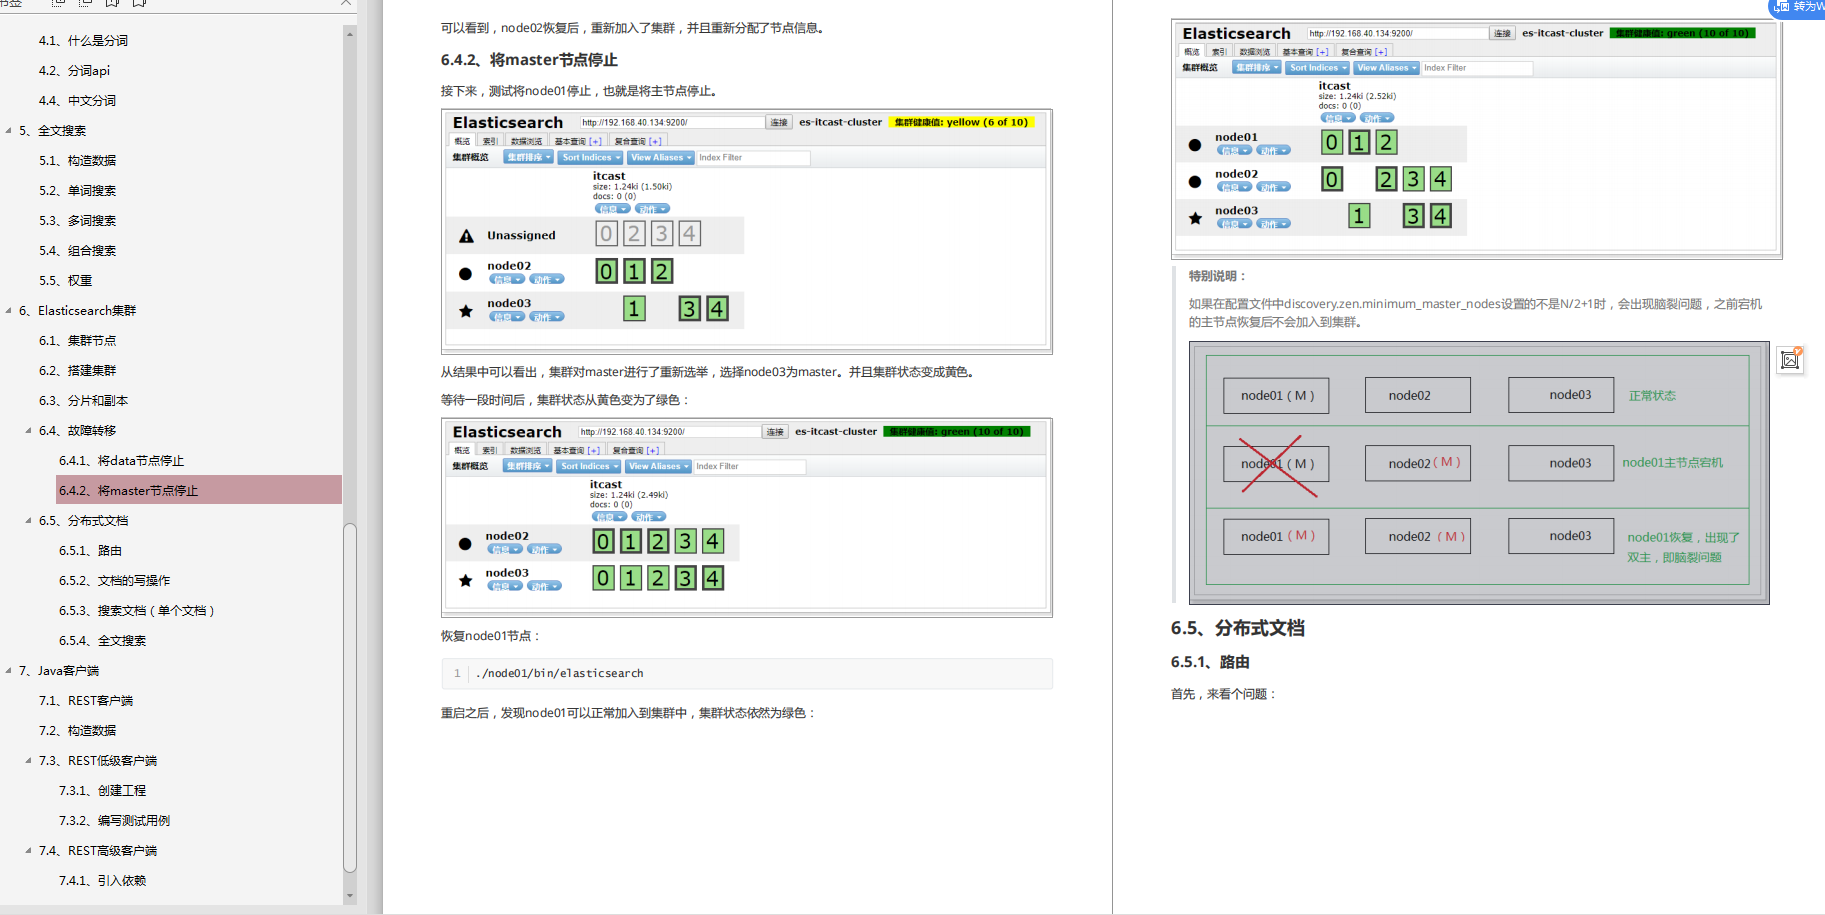
Task: Open bookmark 6.3、分片和副本
Action: click(83, 401)
